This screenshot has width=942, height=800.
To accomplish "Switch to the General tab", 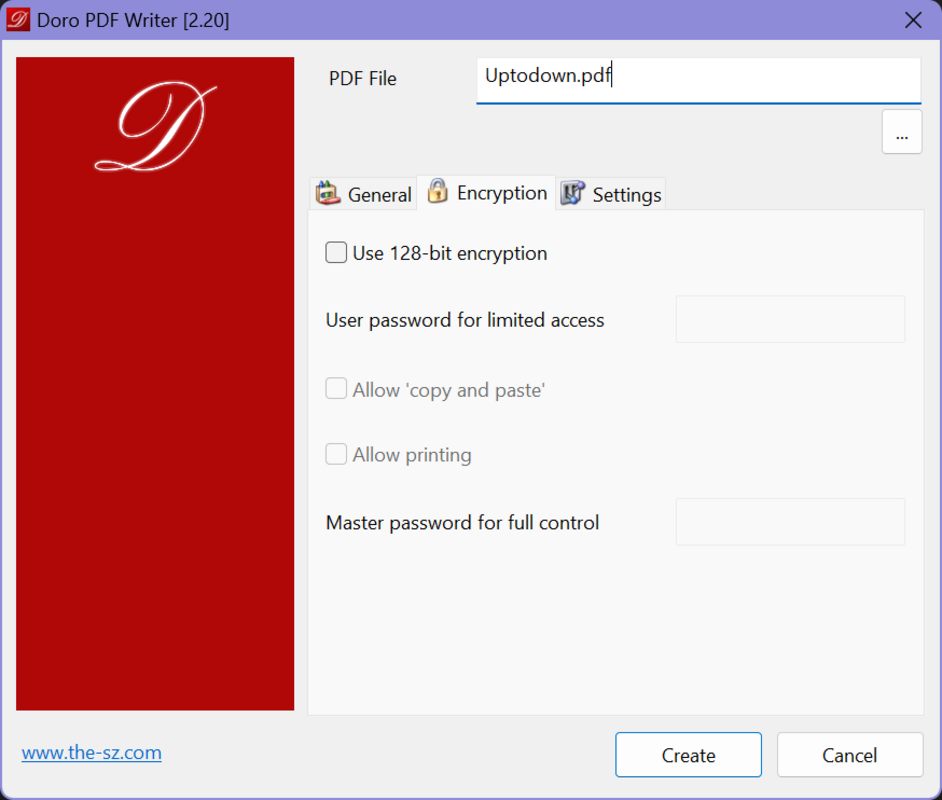I will [363, 194].
